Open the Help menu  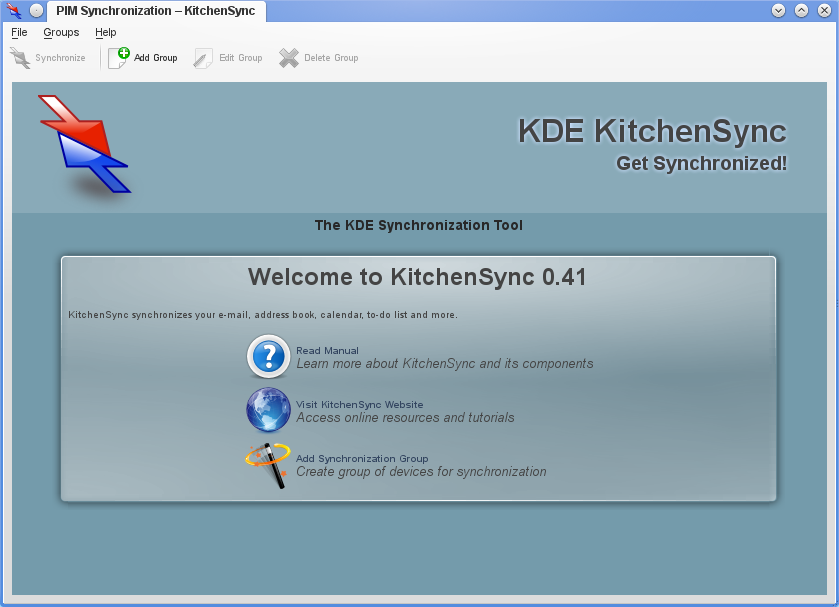[x=105, y=32]
